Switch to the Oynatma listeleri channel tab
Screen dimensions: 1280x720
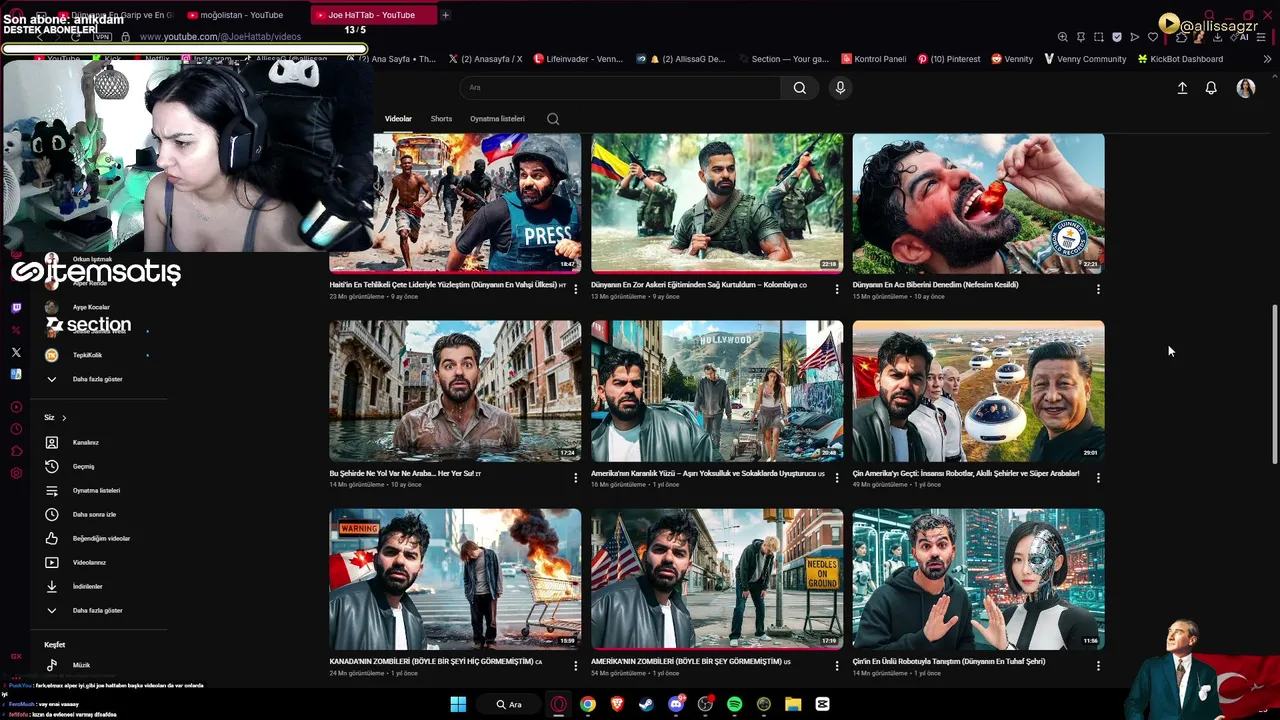click(497, 119)
